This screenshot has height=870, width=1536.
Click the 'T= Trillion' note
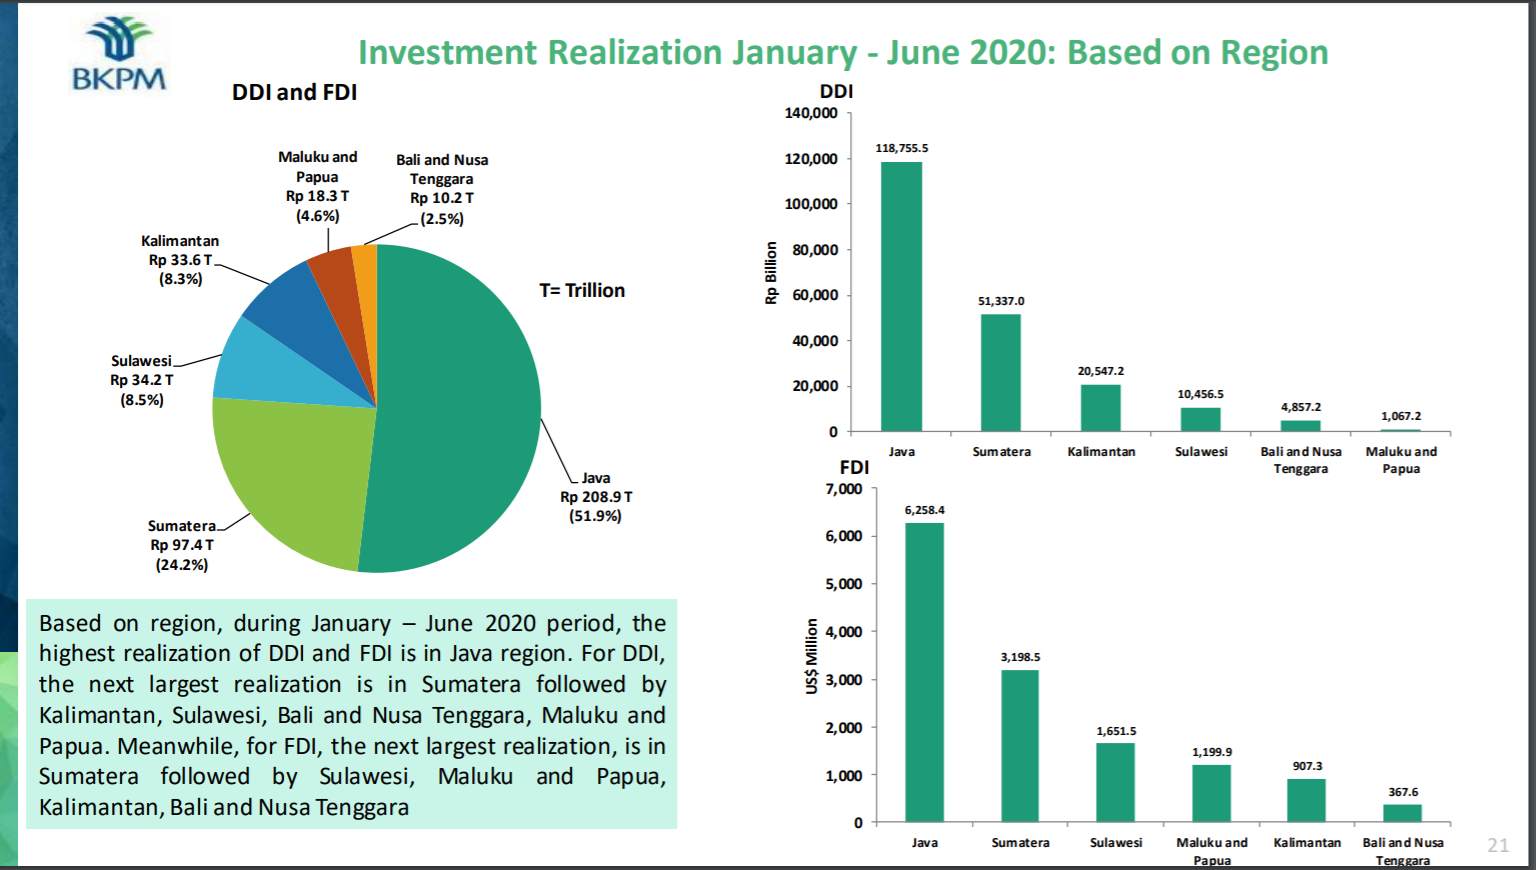(x=582, y=290)
